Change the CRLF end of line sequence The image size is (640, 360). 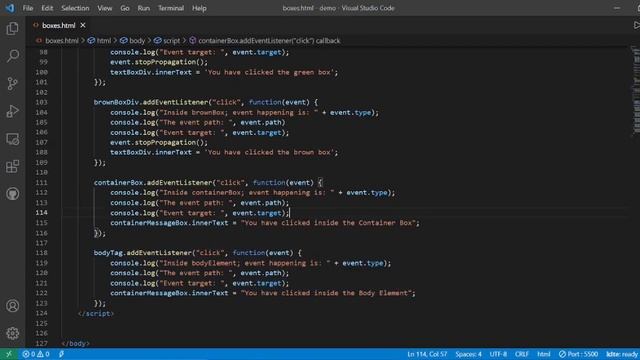(x=522, y=354)
